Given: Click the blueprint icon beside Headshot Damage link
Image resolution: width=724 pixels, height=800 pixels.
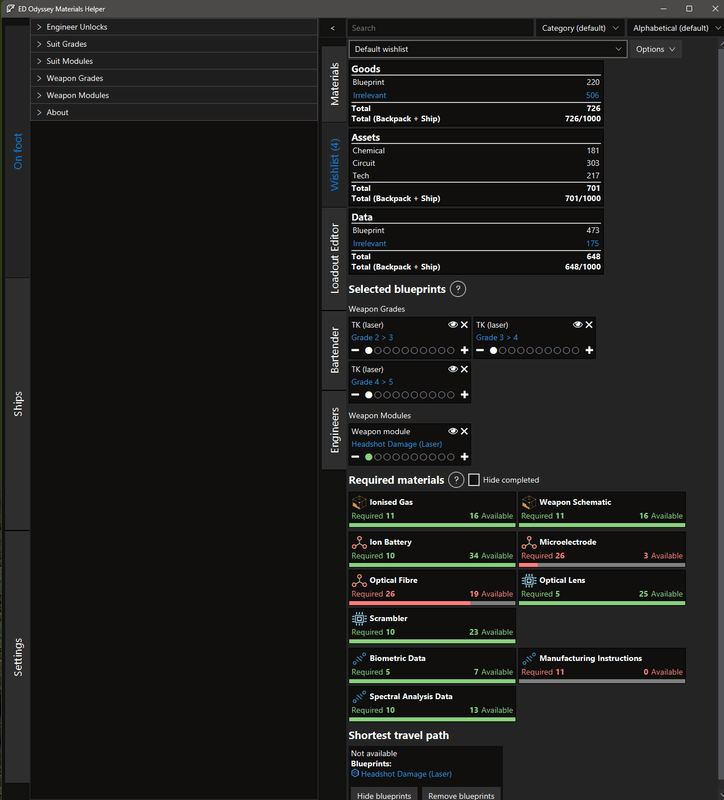Looking at the screenshot, I should (x=355, y=773).
